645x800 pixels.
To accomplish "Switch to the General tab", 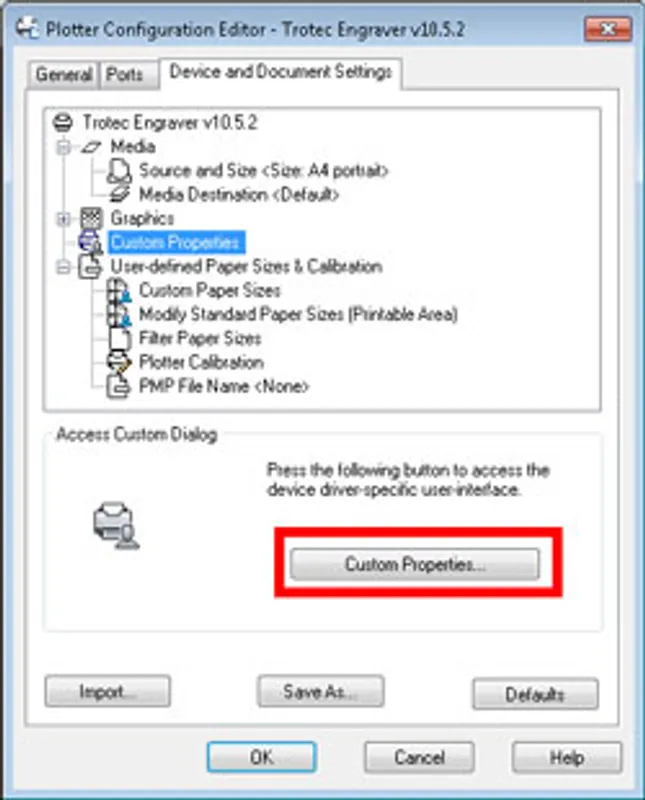I will (x=64, y=75).
